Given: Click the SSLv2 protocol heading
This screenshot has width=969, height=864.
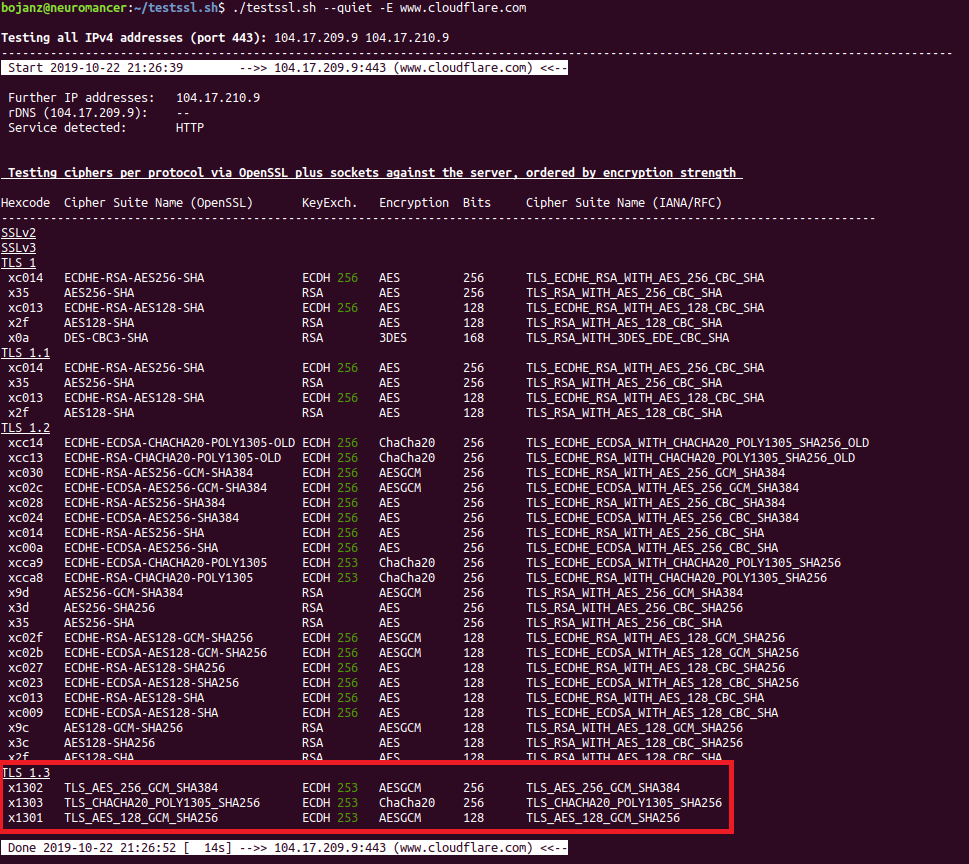Looking at the screenshot, I should pos(18,233).
